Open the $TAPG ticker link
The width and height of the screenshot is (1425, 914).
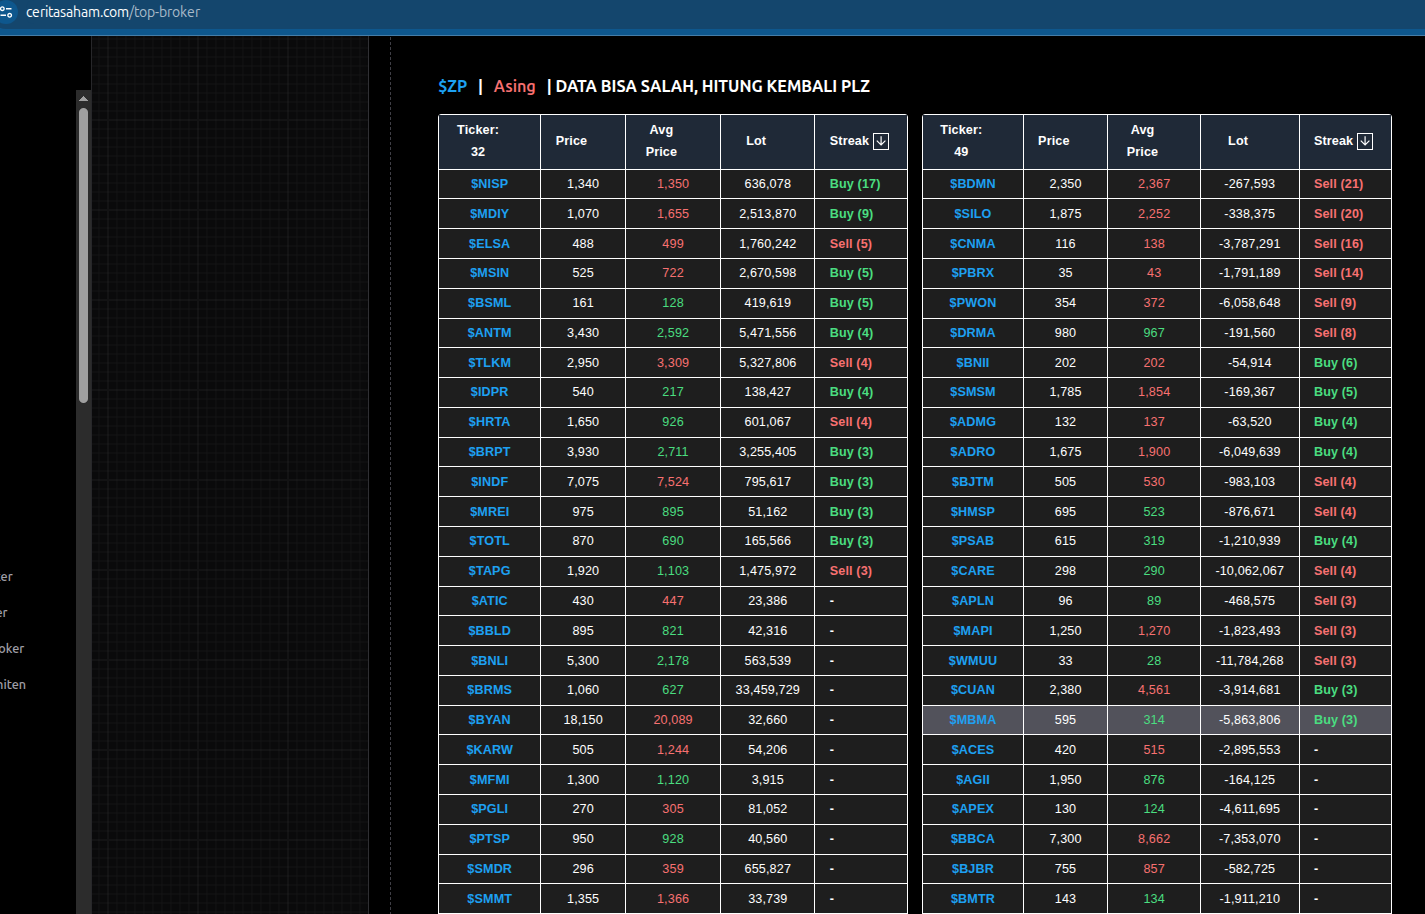coord(489,571)
